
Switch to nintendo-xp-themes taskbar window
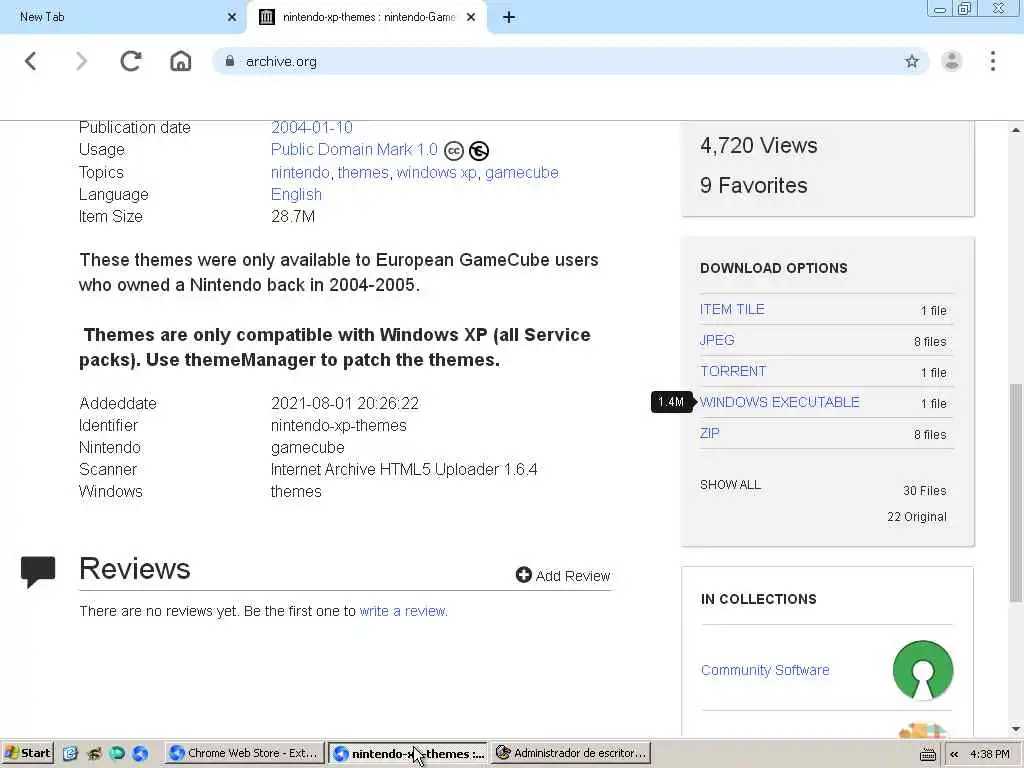coord(409,754)
